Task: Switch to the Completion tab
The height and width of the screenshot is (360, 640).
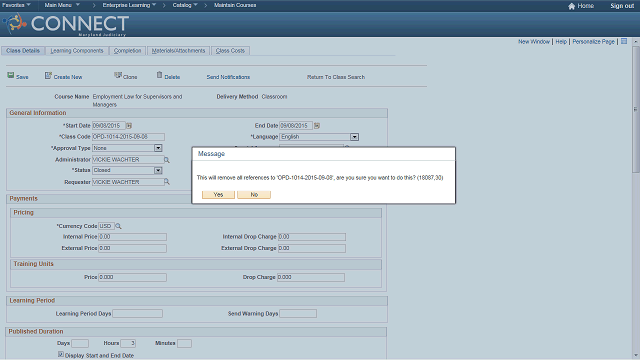Action: click(x=127, y=51)
